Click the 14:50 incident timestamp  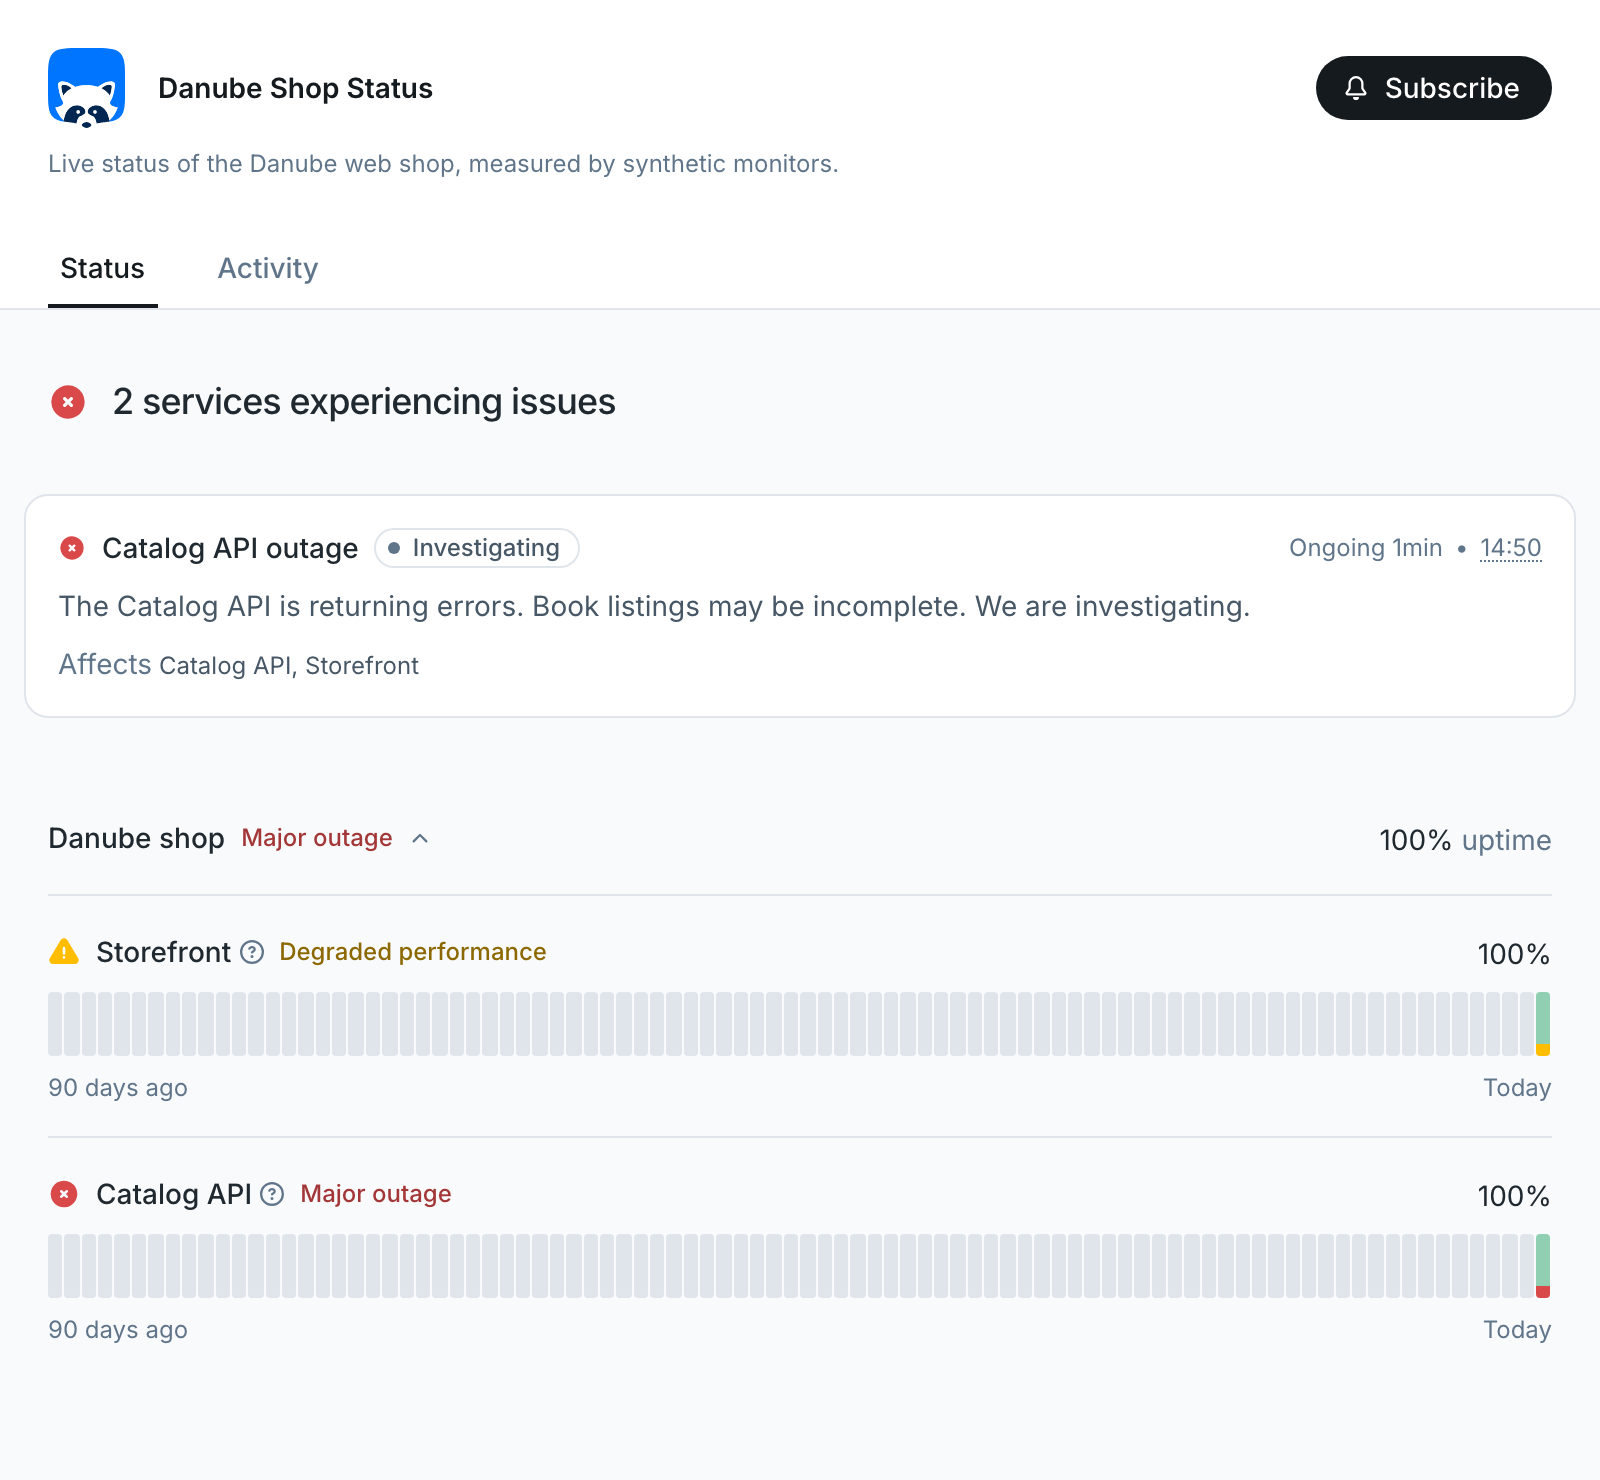click(1510, 548)
